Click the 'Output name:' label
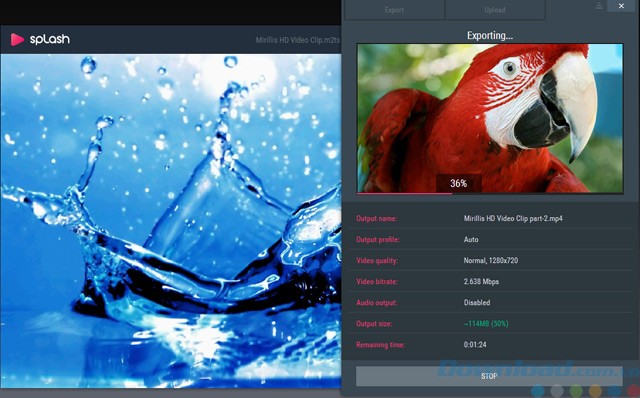 coord(376,218)
